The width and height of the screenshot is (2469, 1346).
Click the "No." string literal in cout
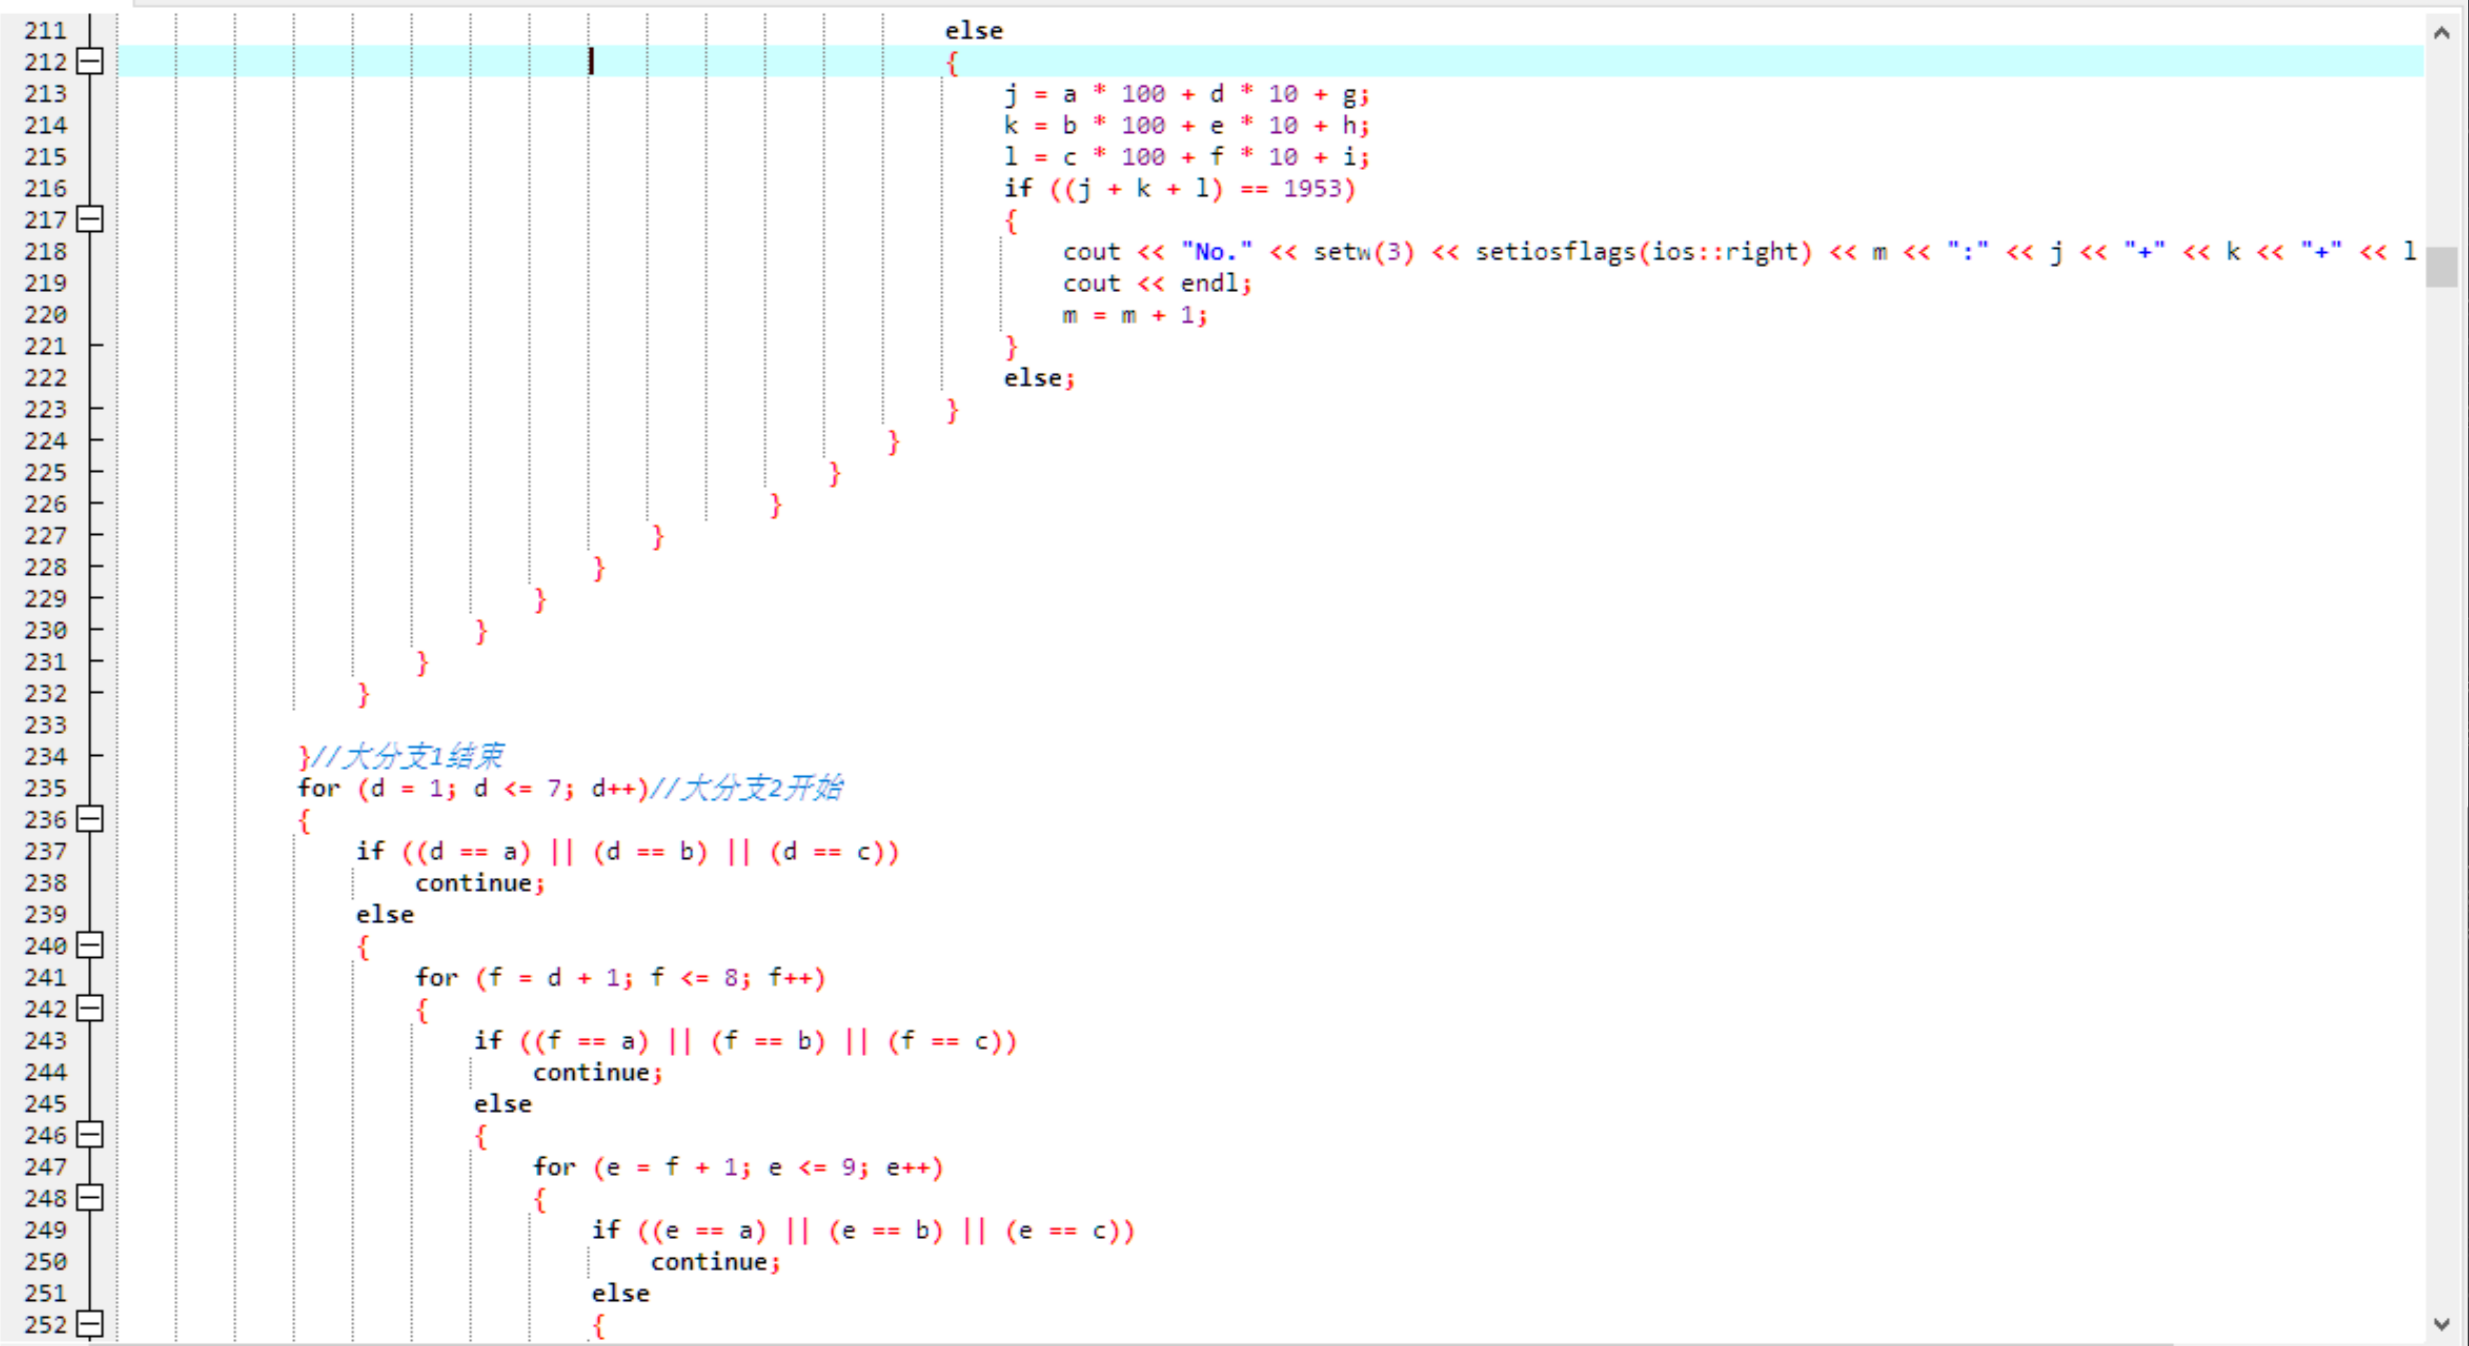[1216, 252]
